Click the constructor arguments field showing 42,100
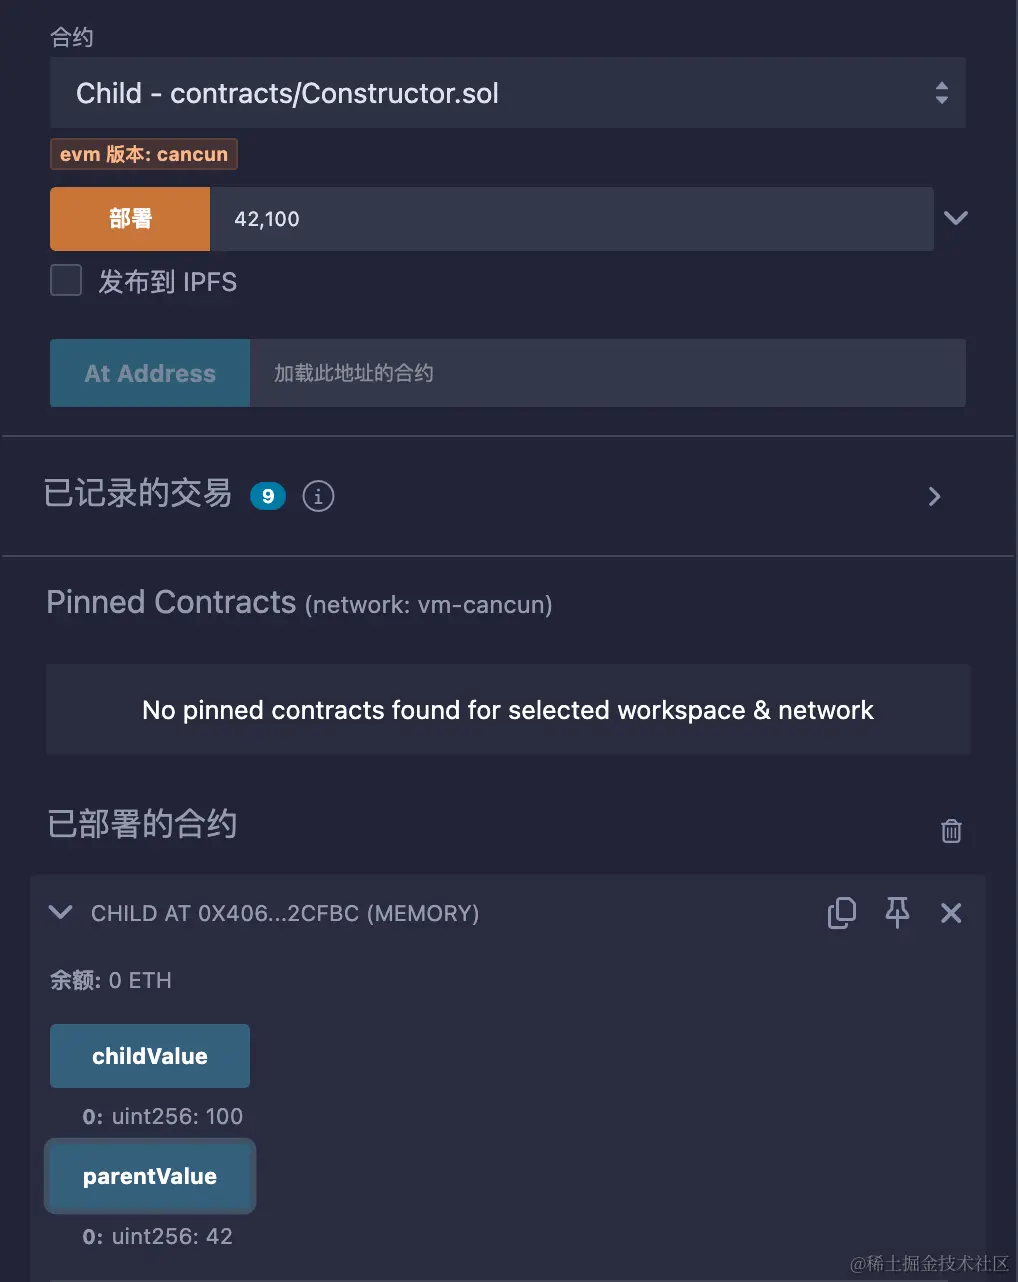 tap(570, 219)
